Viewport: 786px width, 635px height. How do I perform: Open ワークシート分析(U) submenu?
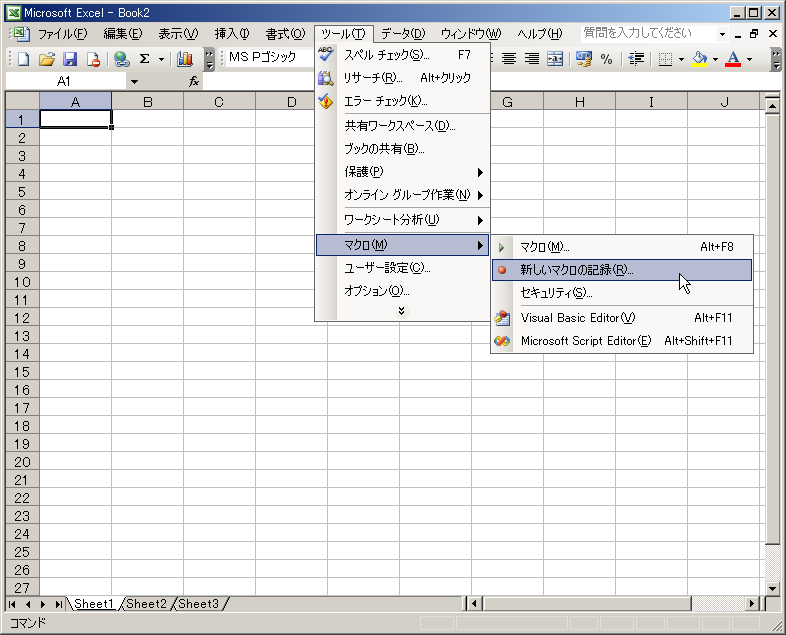point(403,220)
